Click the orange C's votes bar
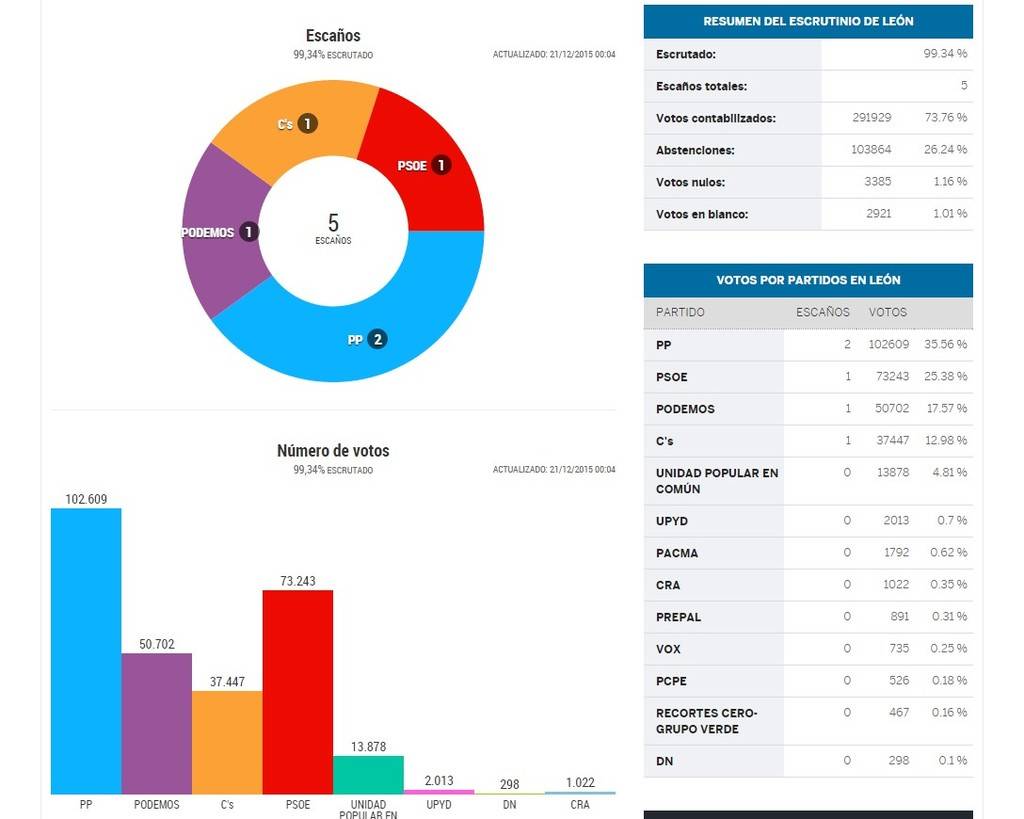1024x819 pixels. point(227,742)
